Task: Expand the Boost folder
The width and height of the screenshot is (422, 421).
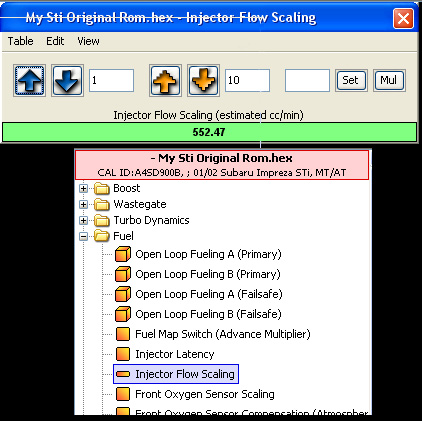Action: click(x=83, y=189)
